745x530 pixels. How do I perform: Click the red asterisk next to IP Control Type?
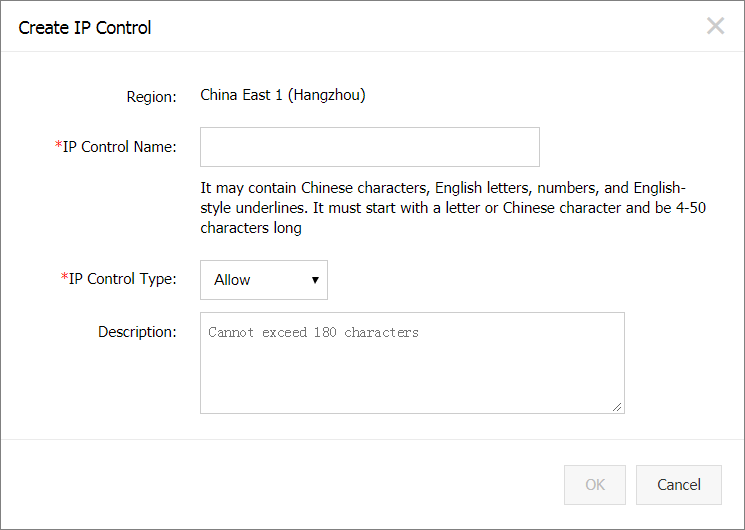(x=65, y=277)
